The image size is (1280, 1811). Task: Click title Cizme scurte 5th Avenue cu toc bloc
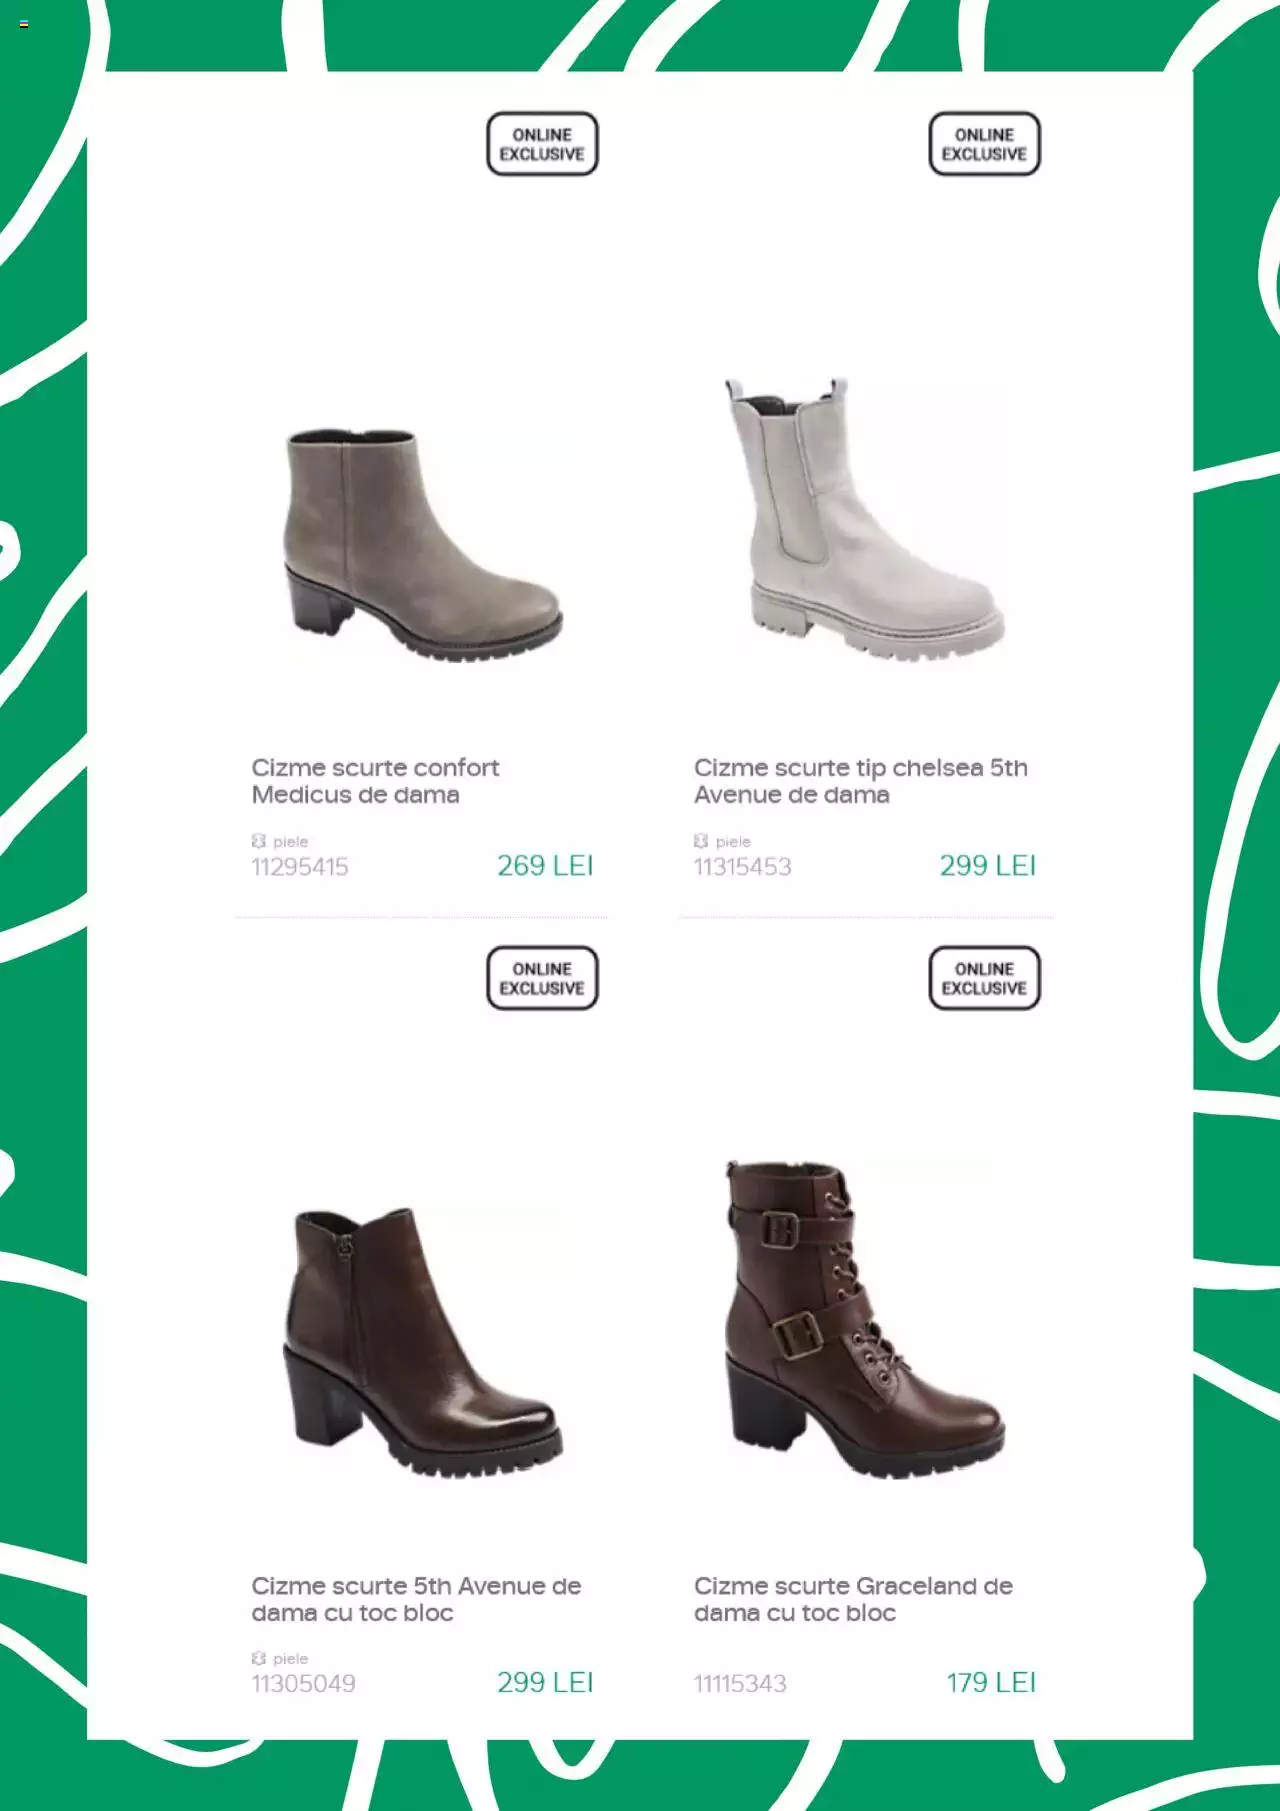pyautogui.click(x=416, y=1599)
